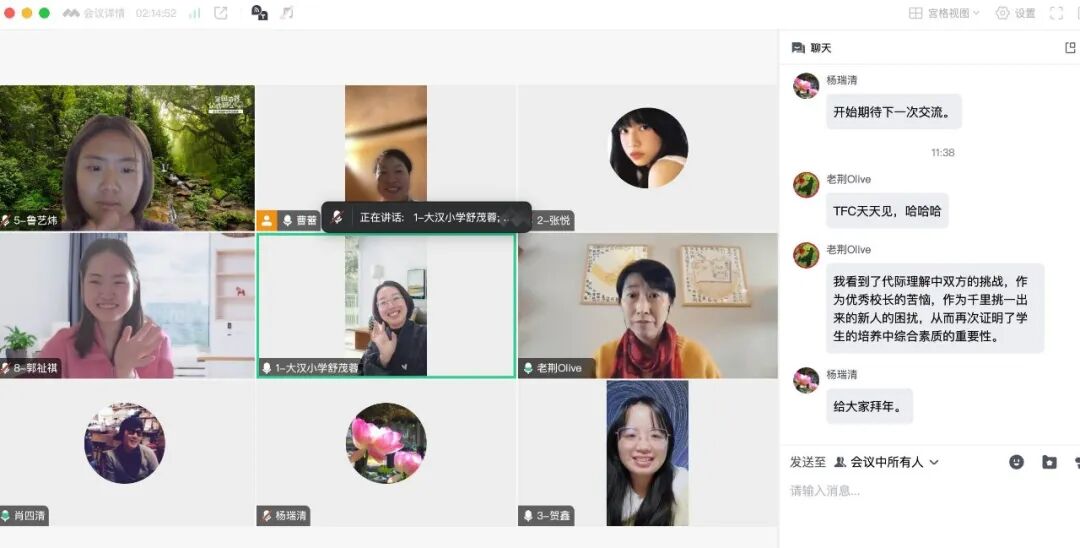Click the 聊天 chat header icon
1080x548 pixels.
pos(798,48)
